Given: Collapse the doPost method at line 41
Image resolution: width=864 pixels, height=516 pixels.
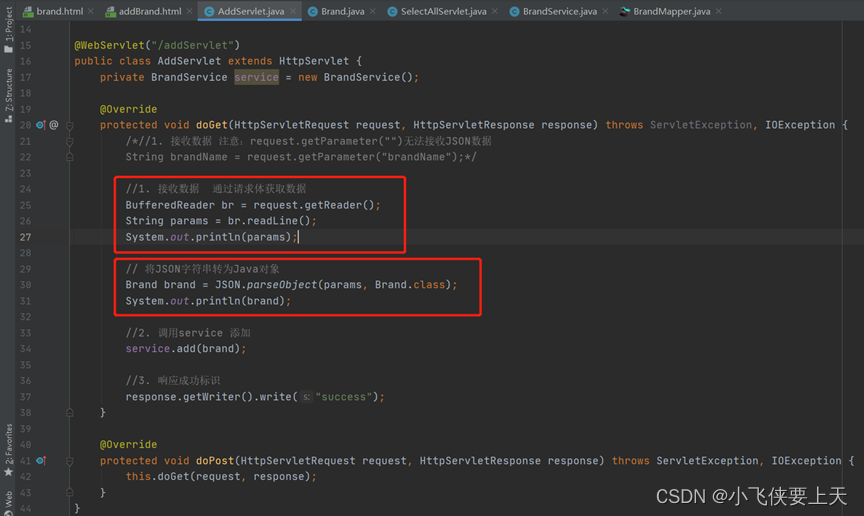Looking at the screenshot, I should click(69, 461).
